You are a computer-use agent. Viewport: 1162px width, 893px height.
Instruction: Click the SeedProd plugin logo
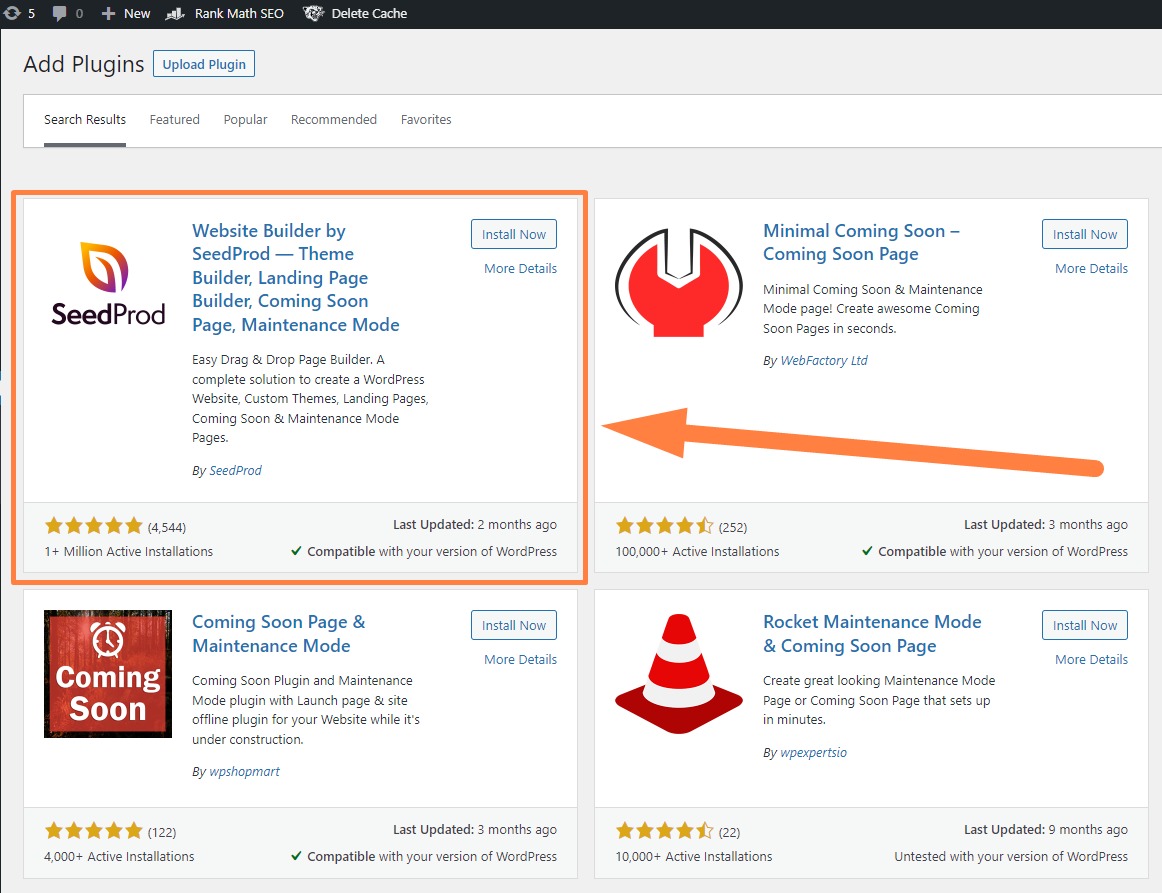[x=107, y=285]
